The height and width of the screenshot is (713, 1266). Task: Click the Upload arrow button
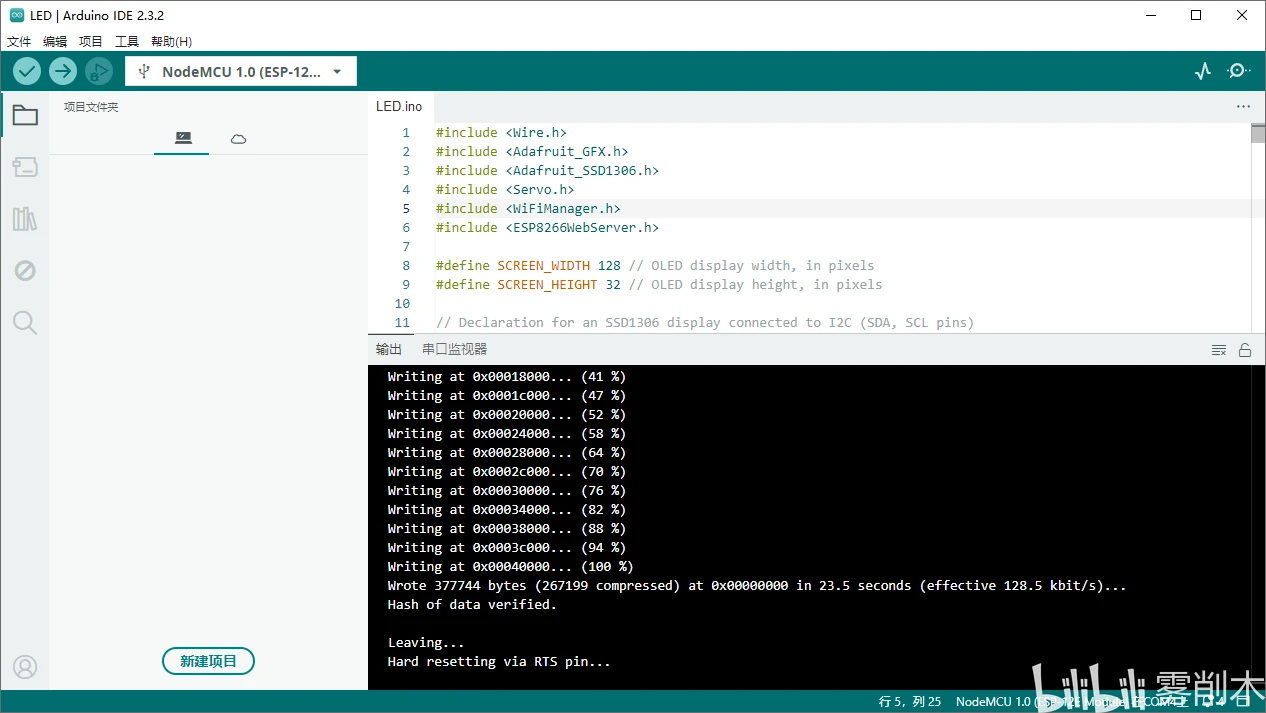point(63,71)
